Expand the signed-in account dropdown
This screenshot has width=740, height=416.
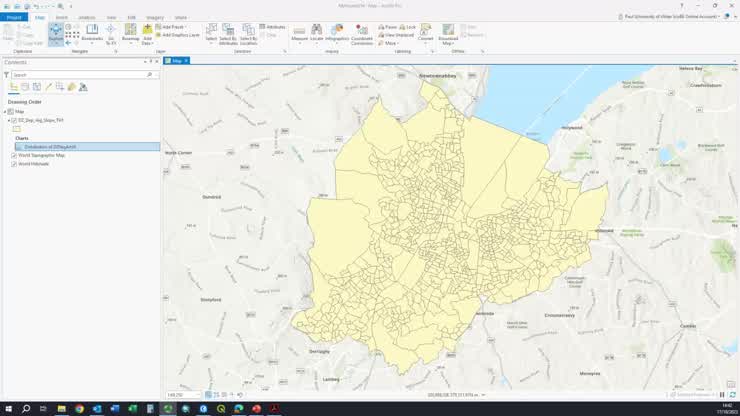pyautogui.click(x=719, y=17)
